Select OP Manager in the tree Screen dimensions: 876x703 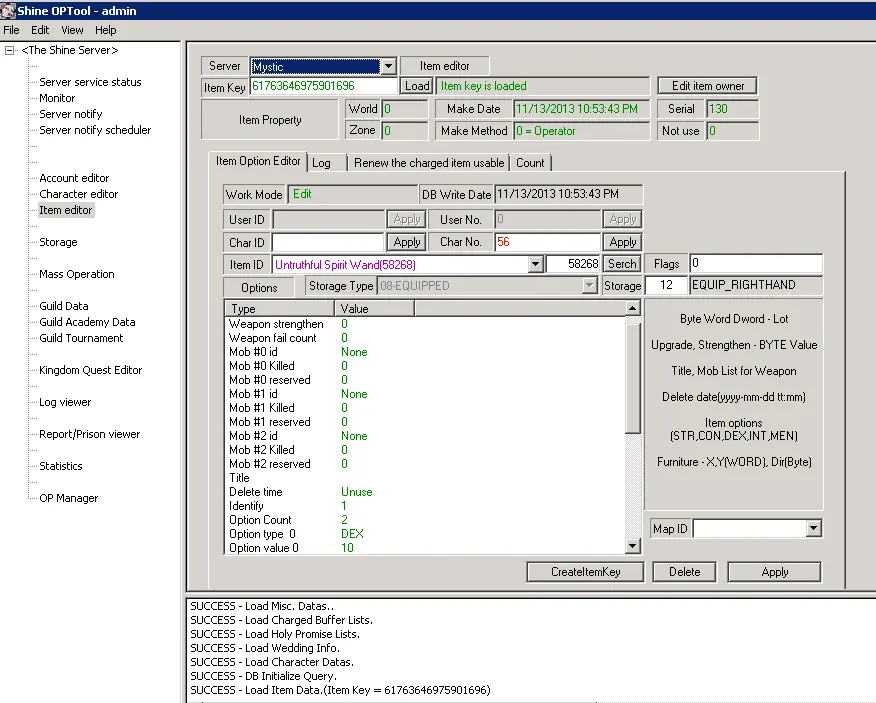[68, 498]
